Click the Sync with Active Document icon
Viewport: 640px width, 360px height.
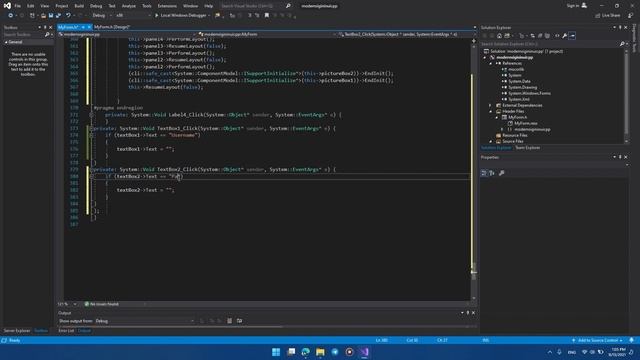tap(532, 36)
